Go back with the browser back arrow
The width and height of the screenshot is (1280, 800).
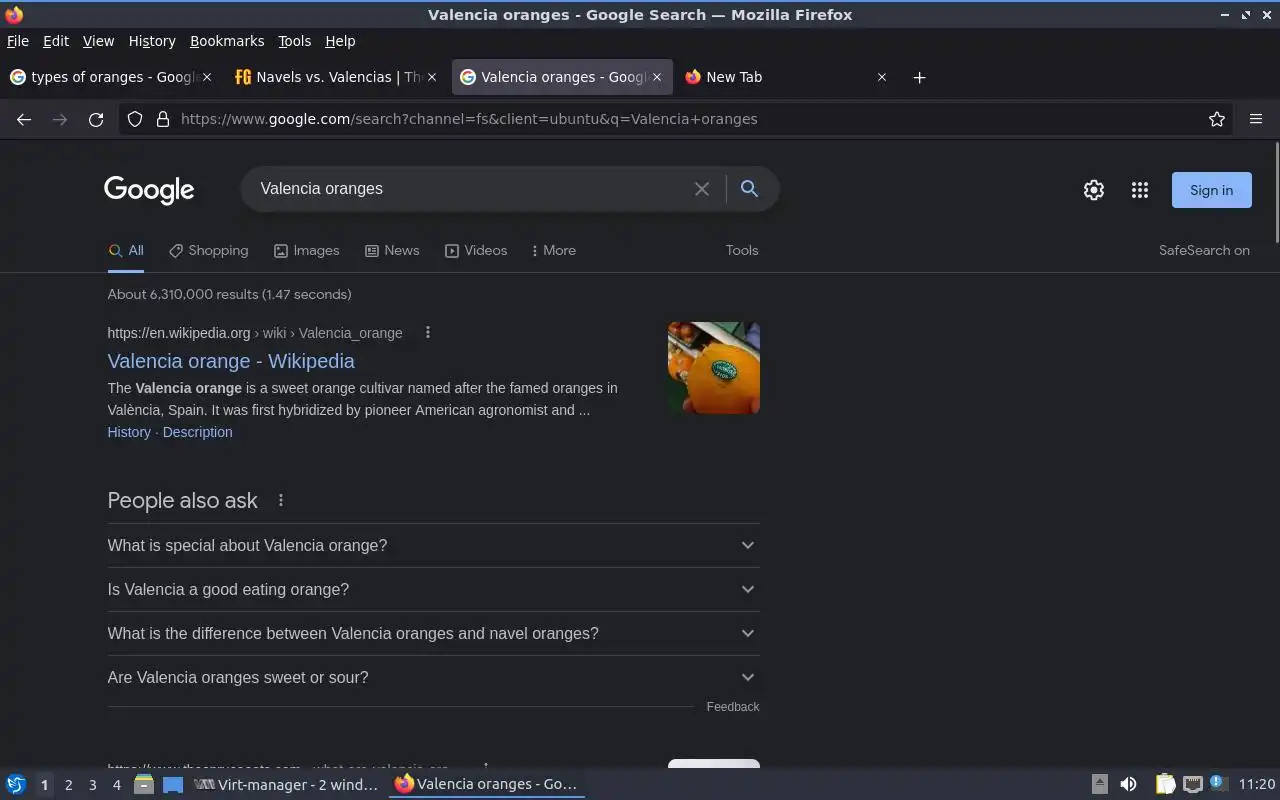pyautogui.click(x=24, y=119)
